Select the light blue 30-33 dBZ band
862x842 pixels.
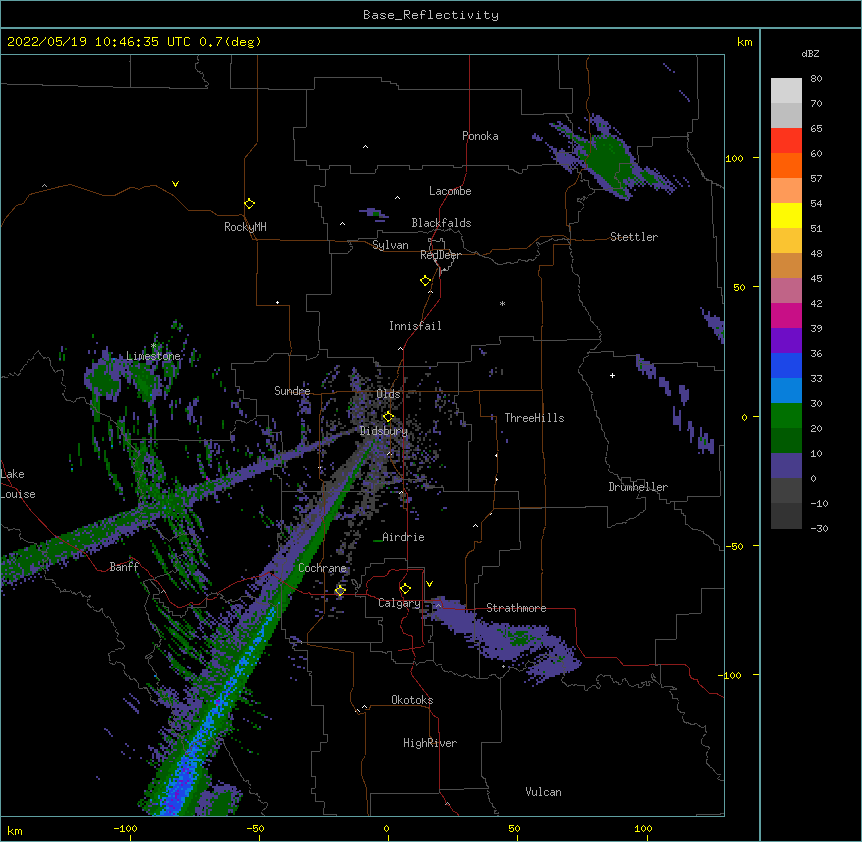click(786, 390)
